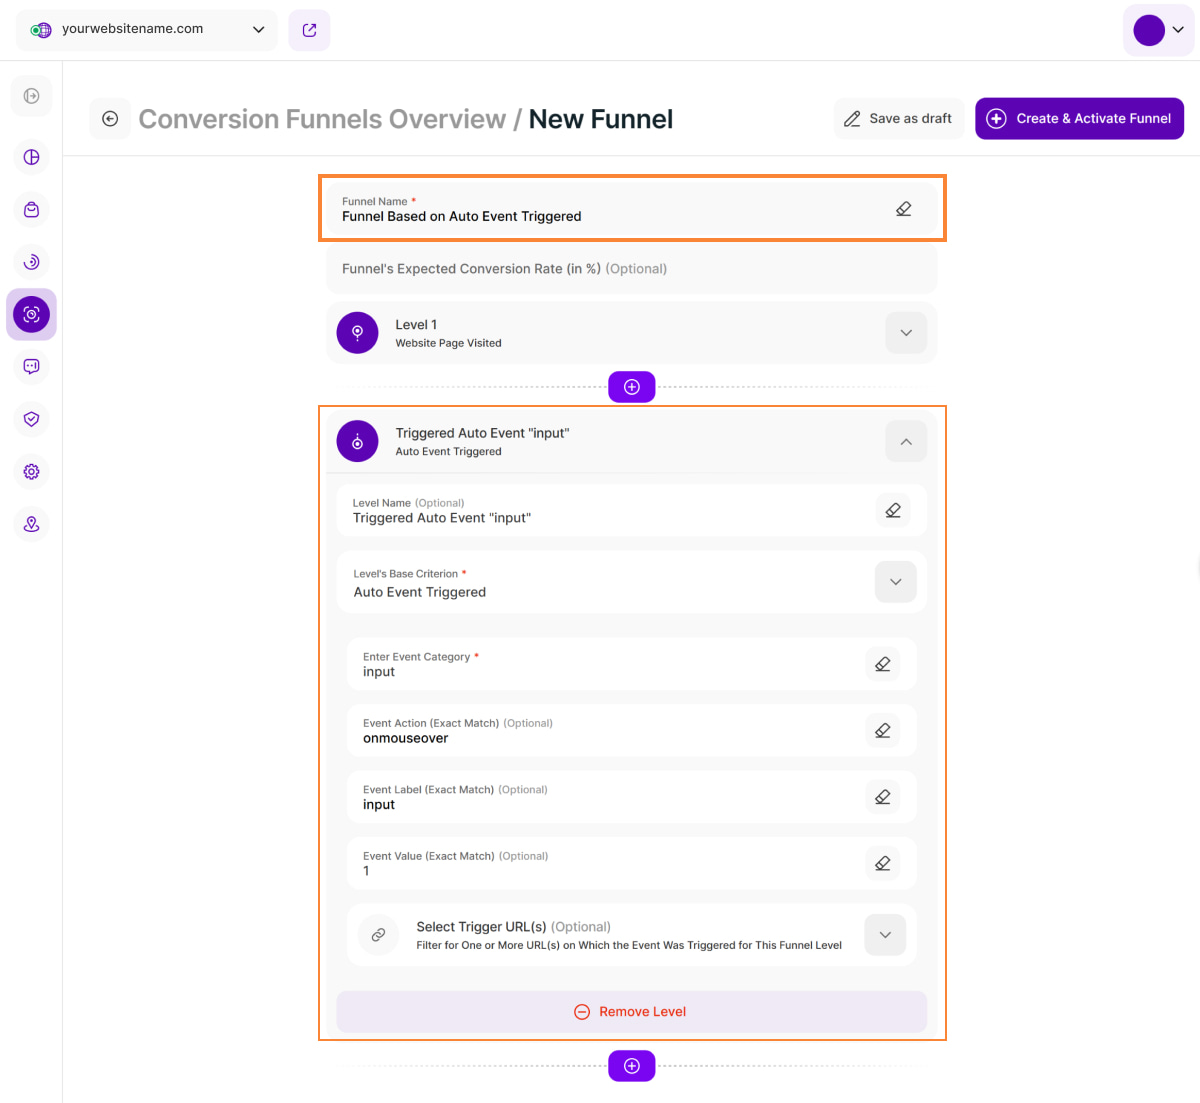
Task: Add level between Level 1 and Auto Event
Action: (632, 387)
